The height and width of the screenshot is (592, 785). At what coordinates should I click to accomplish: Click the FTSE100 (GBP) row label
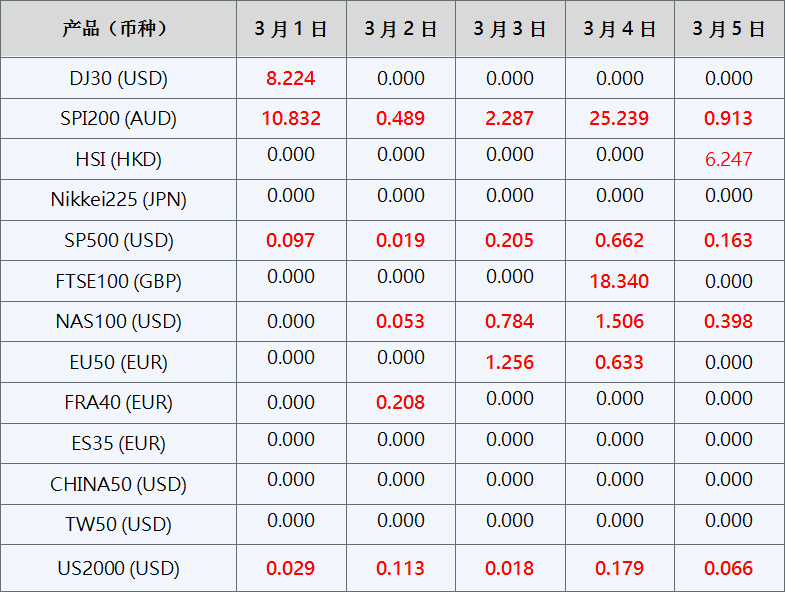click(x=118, y=281)
